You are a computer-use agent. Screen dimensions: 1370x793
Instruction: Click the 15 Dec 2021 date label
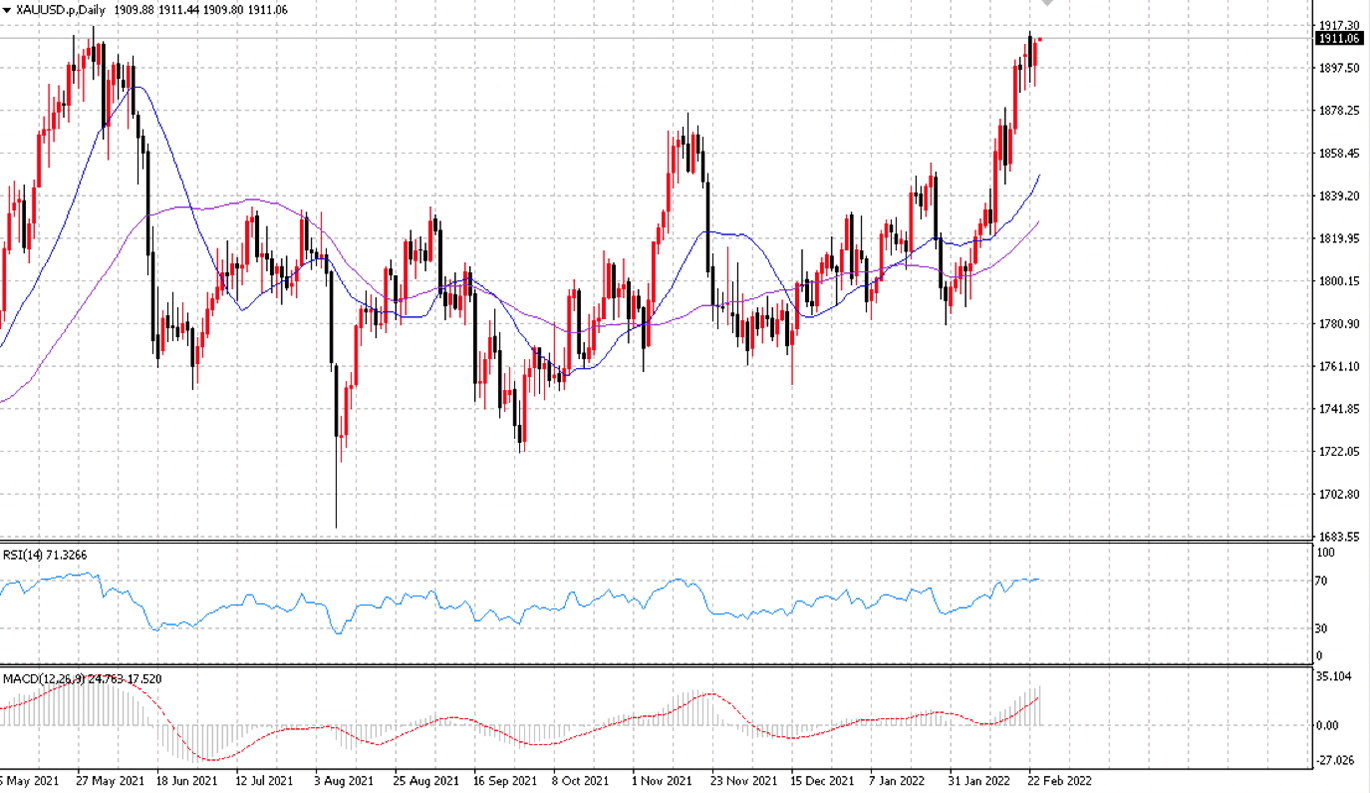point(821,780)
